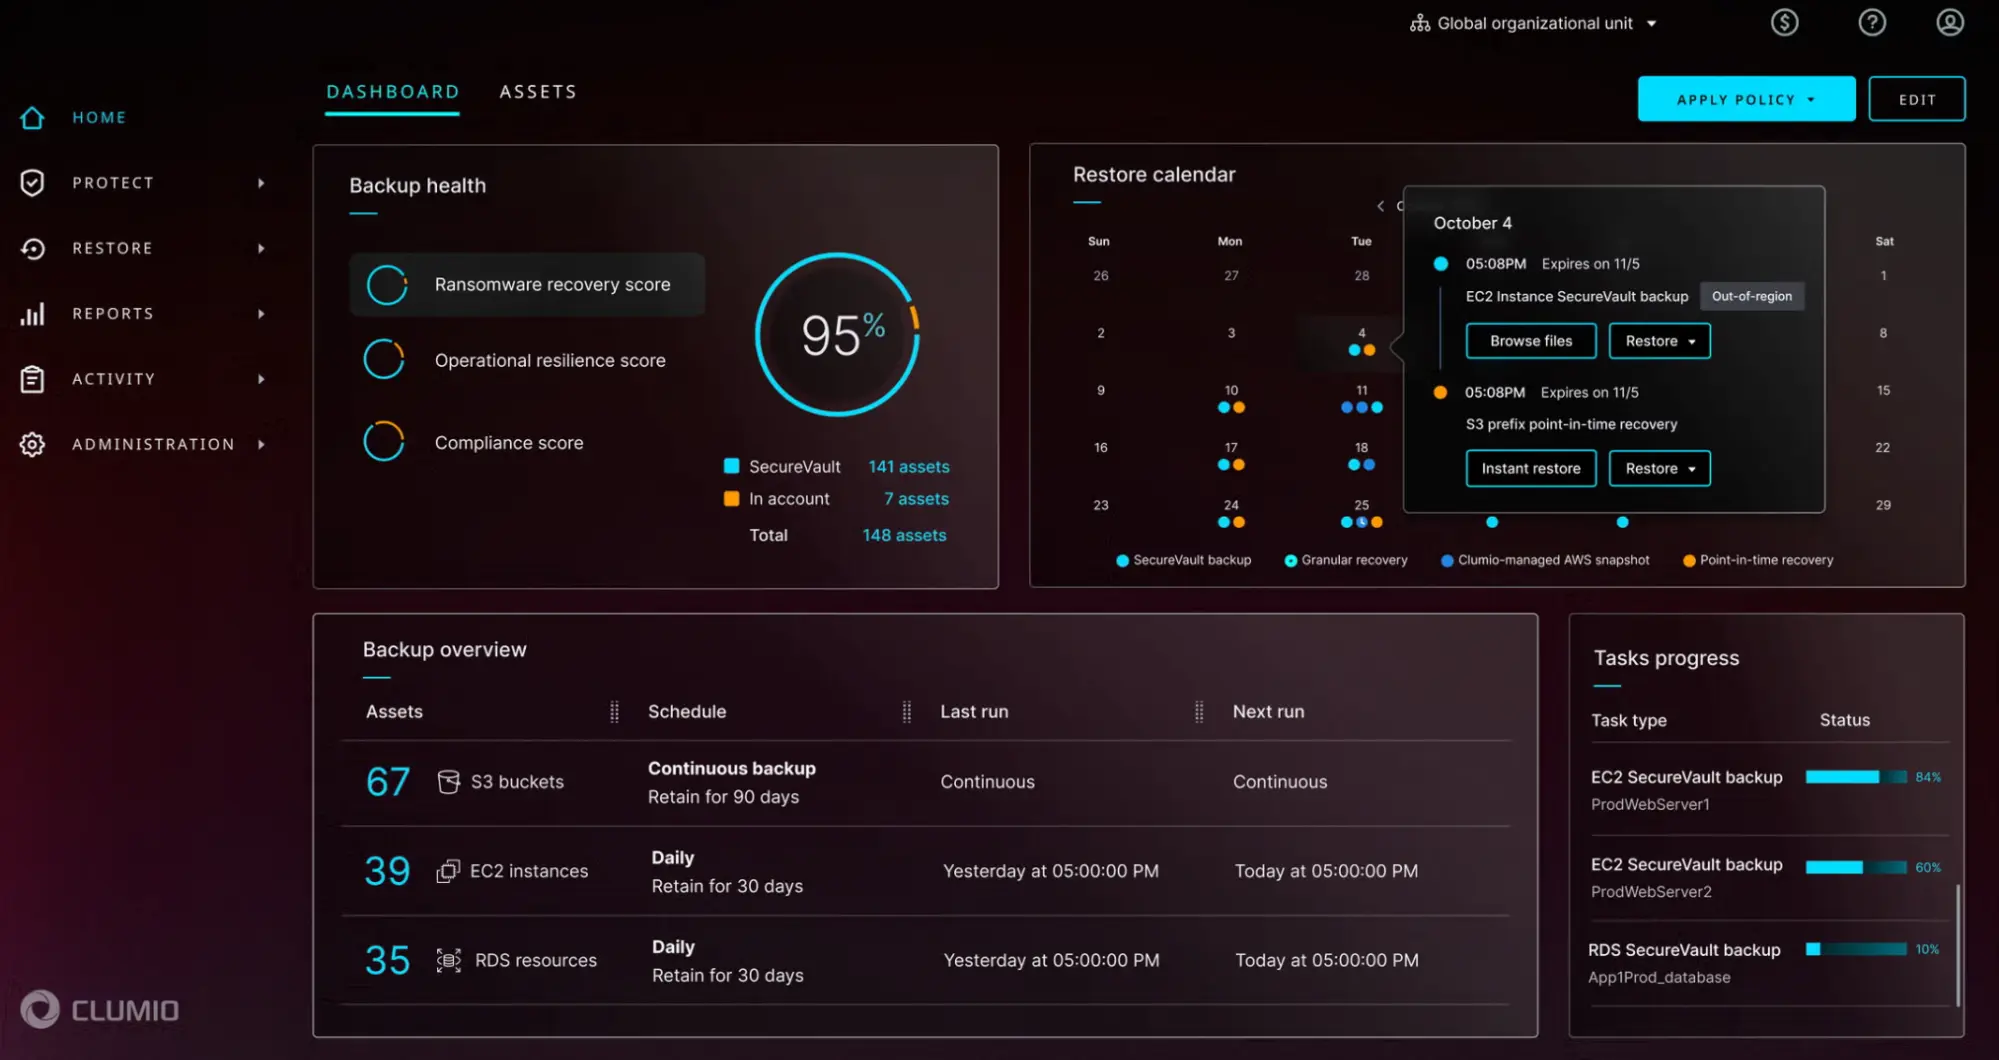Open the billing dollar icon
Screen dimensions: 1999x1060
click(x=1784, y=22)
